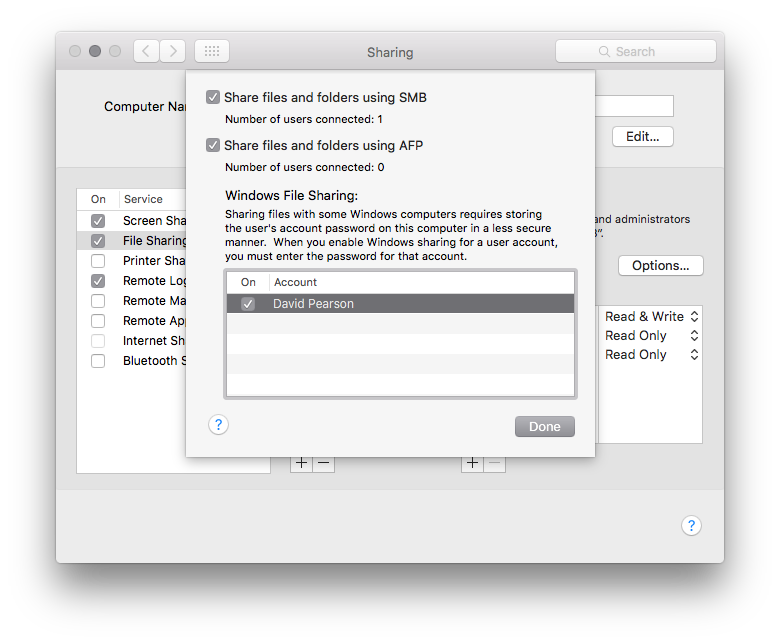The width and height of the screenshot is (780, 643).
Task: Show all preferences grid icon
Action: pyautogui.click(x=212, y=51)
